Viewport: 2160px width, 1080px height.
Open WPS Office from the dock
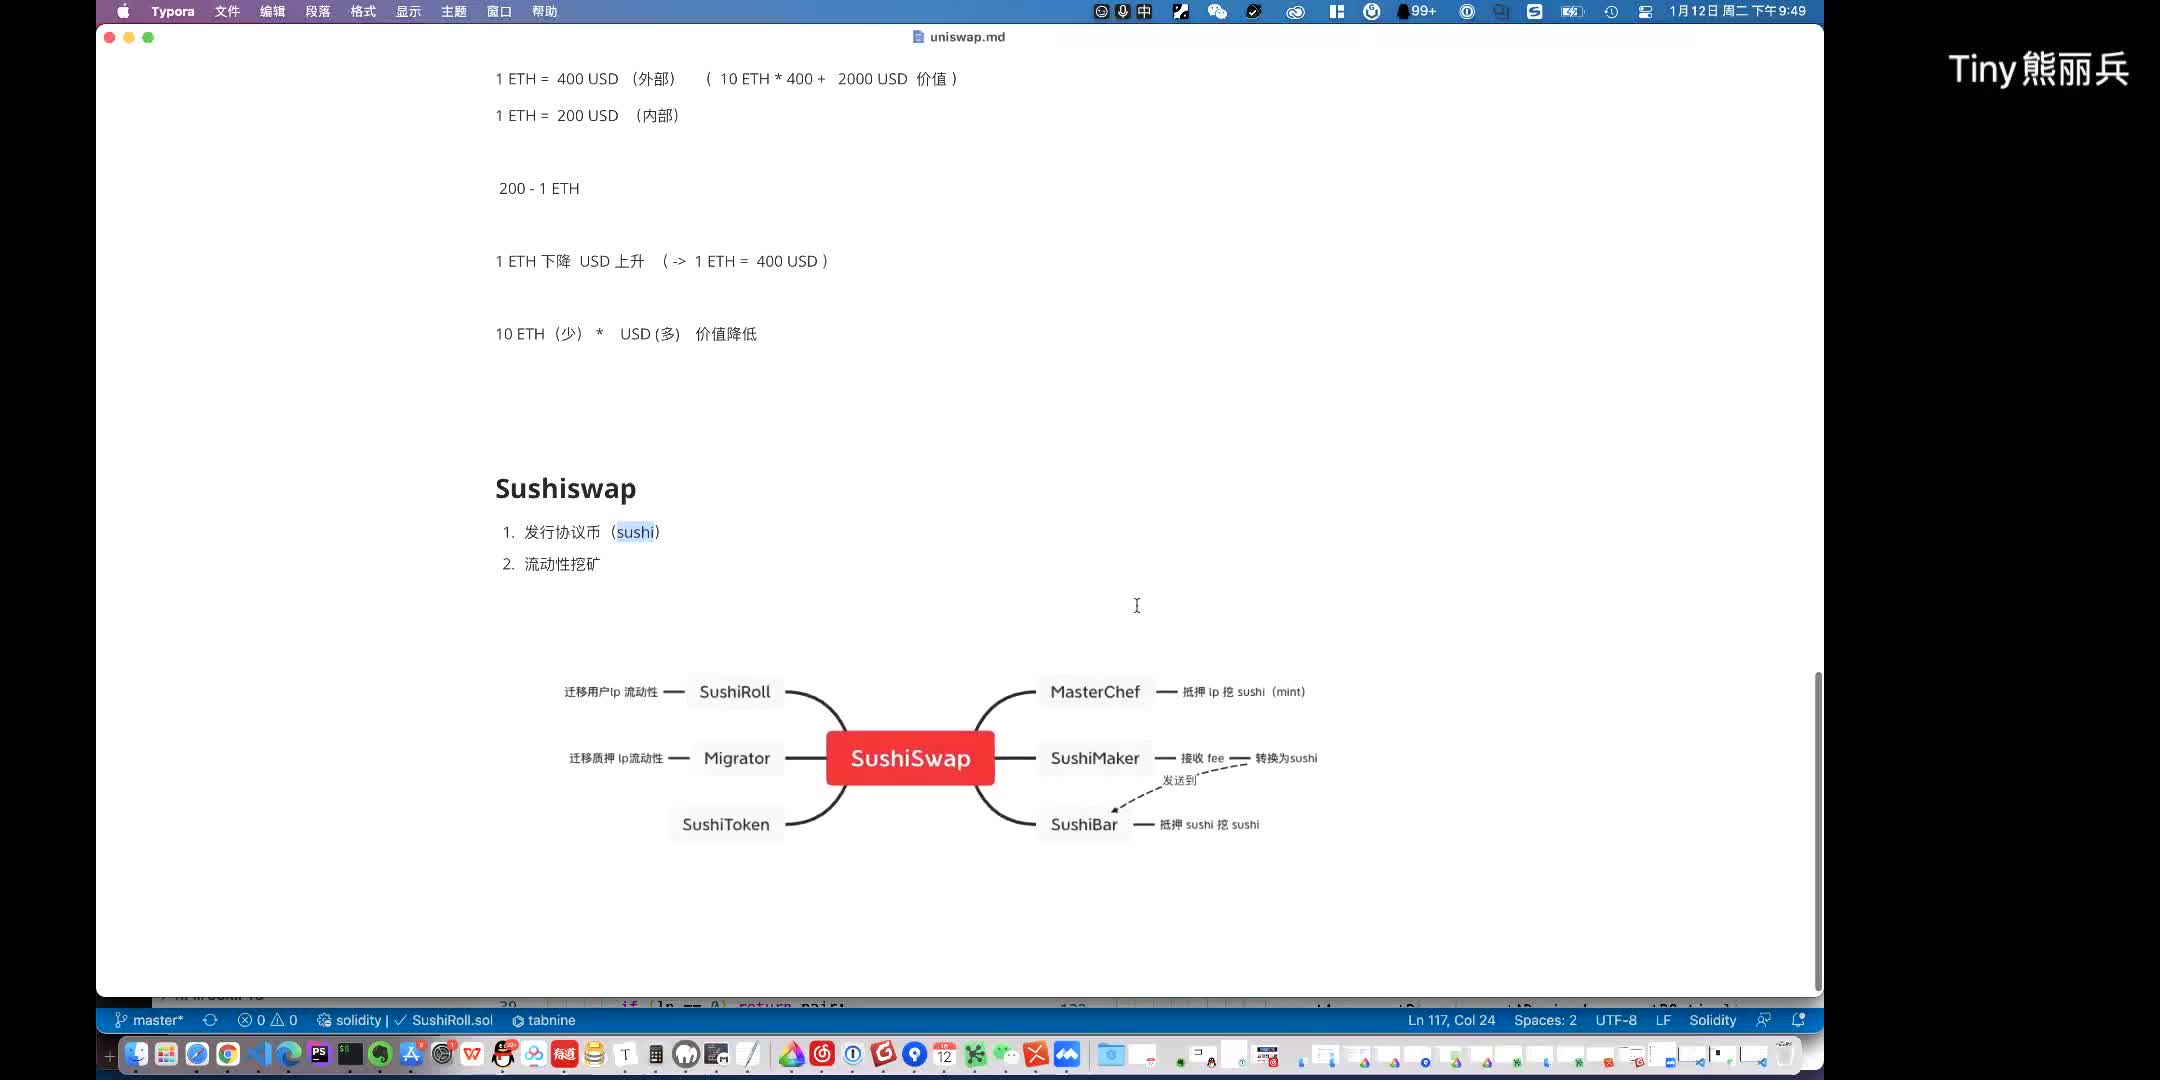click(472, 1054)
